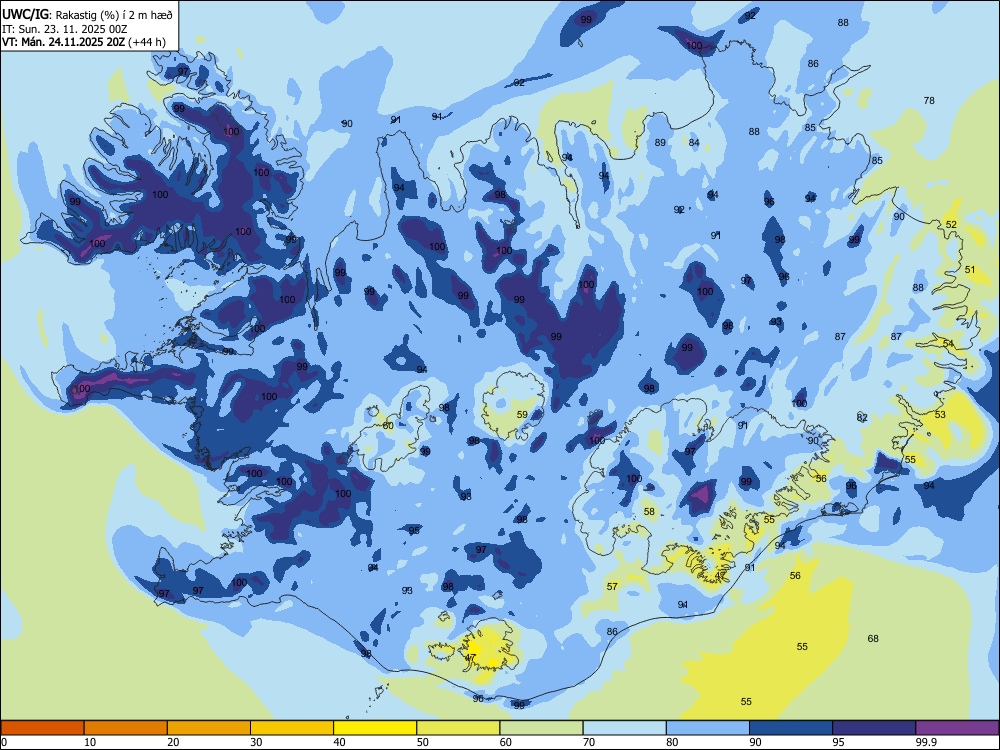The height and width of the screenshot is (750, 1000).
Task: Click the title text 'UWC/IG: Rakastig (%) í 2 m hæð'
Action: click(x=87, y=15)
